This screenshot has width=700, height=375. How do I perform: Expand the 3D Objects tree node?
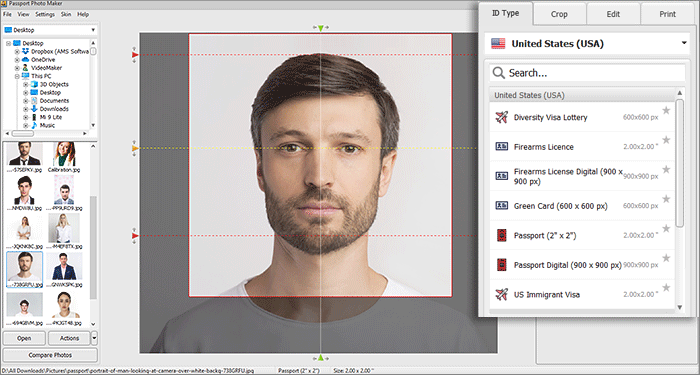25,84
